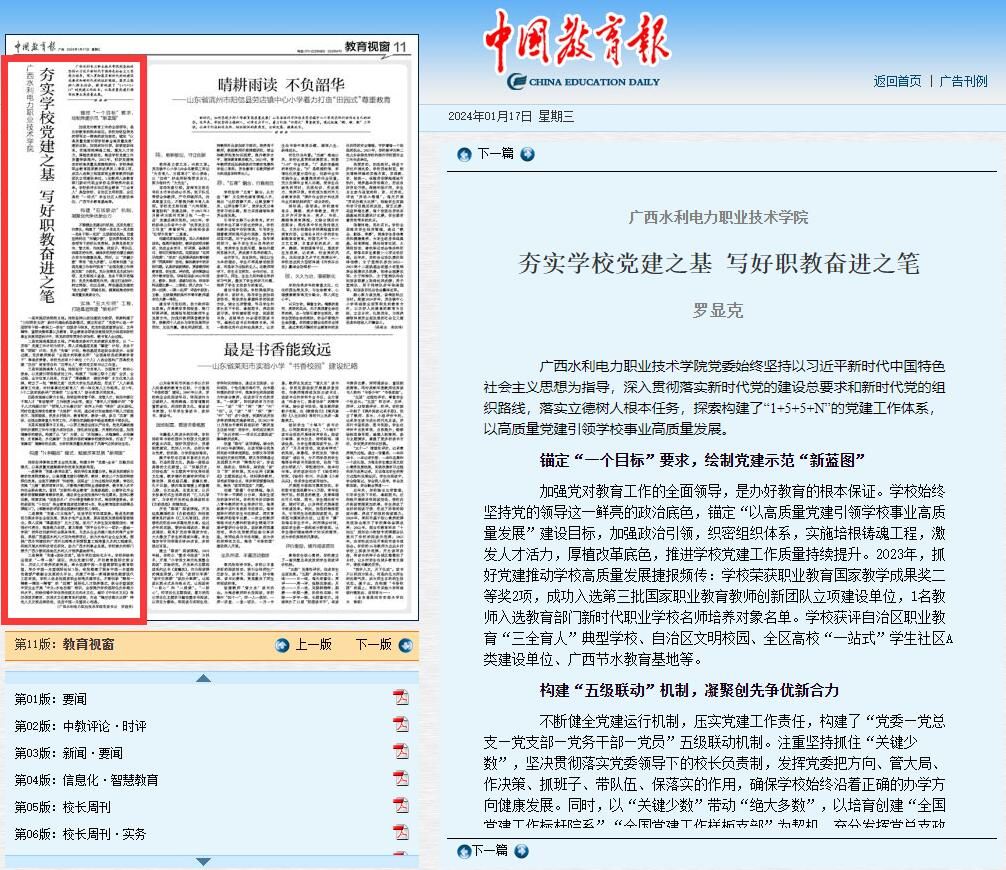Open article 最是书香能致远 on page thumbnail
The width and height of the screenshot is (1006, 870).
[x=277, y=350]
